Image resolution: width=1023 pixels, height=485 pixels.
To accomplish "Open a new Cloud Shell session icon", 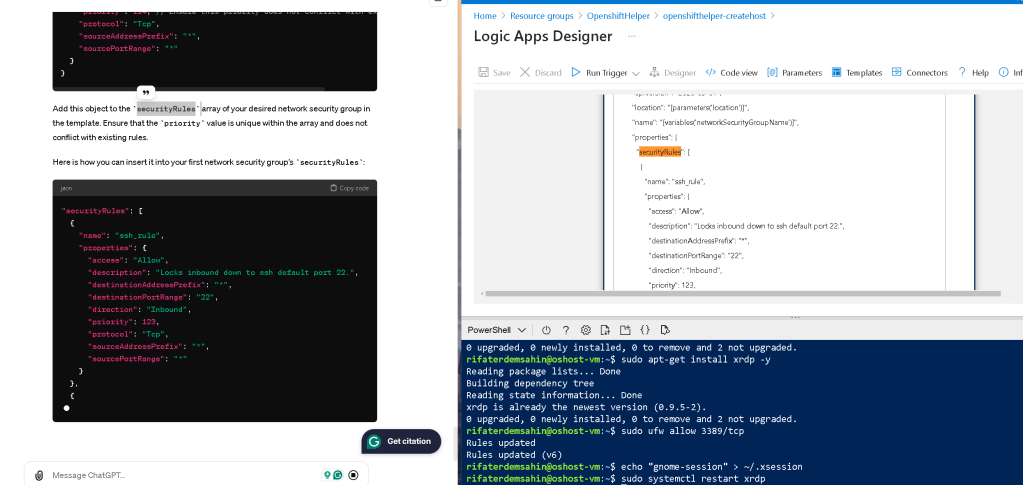I will pyautogui.click(x=625, y=330).
